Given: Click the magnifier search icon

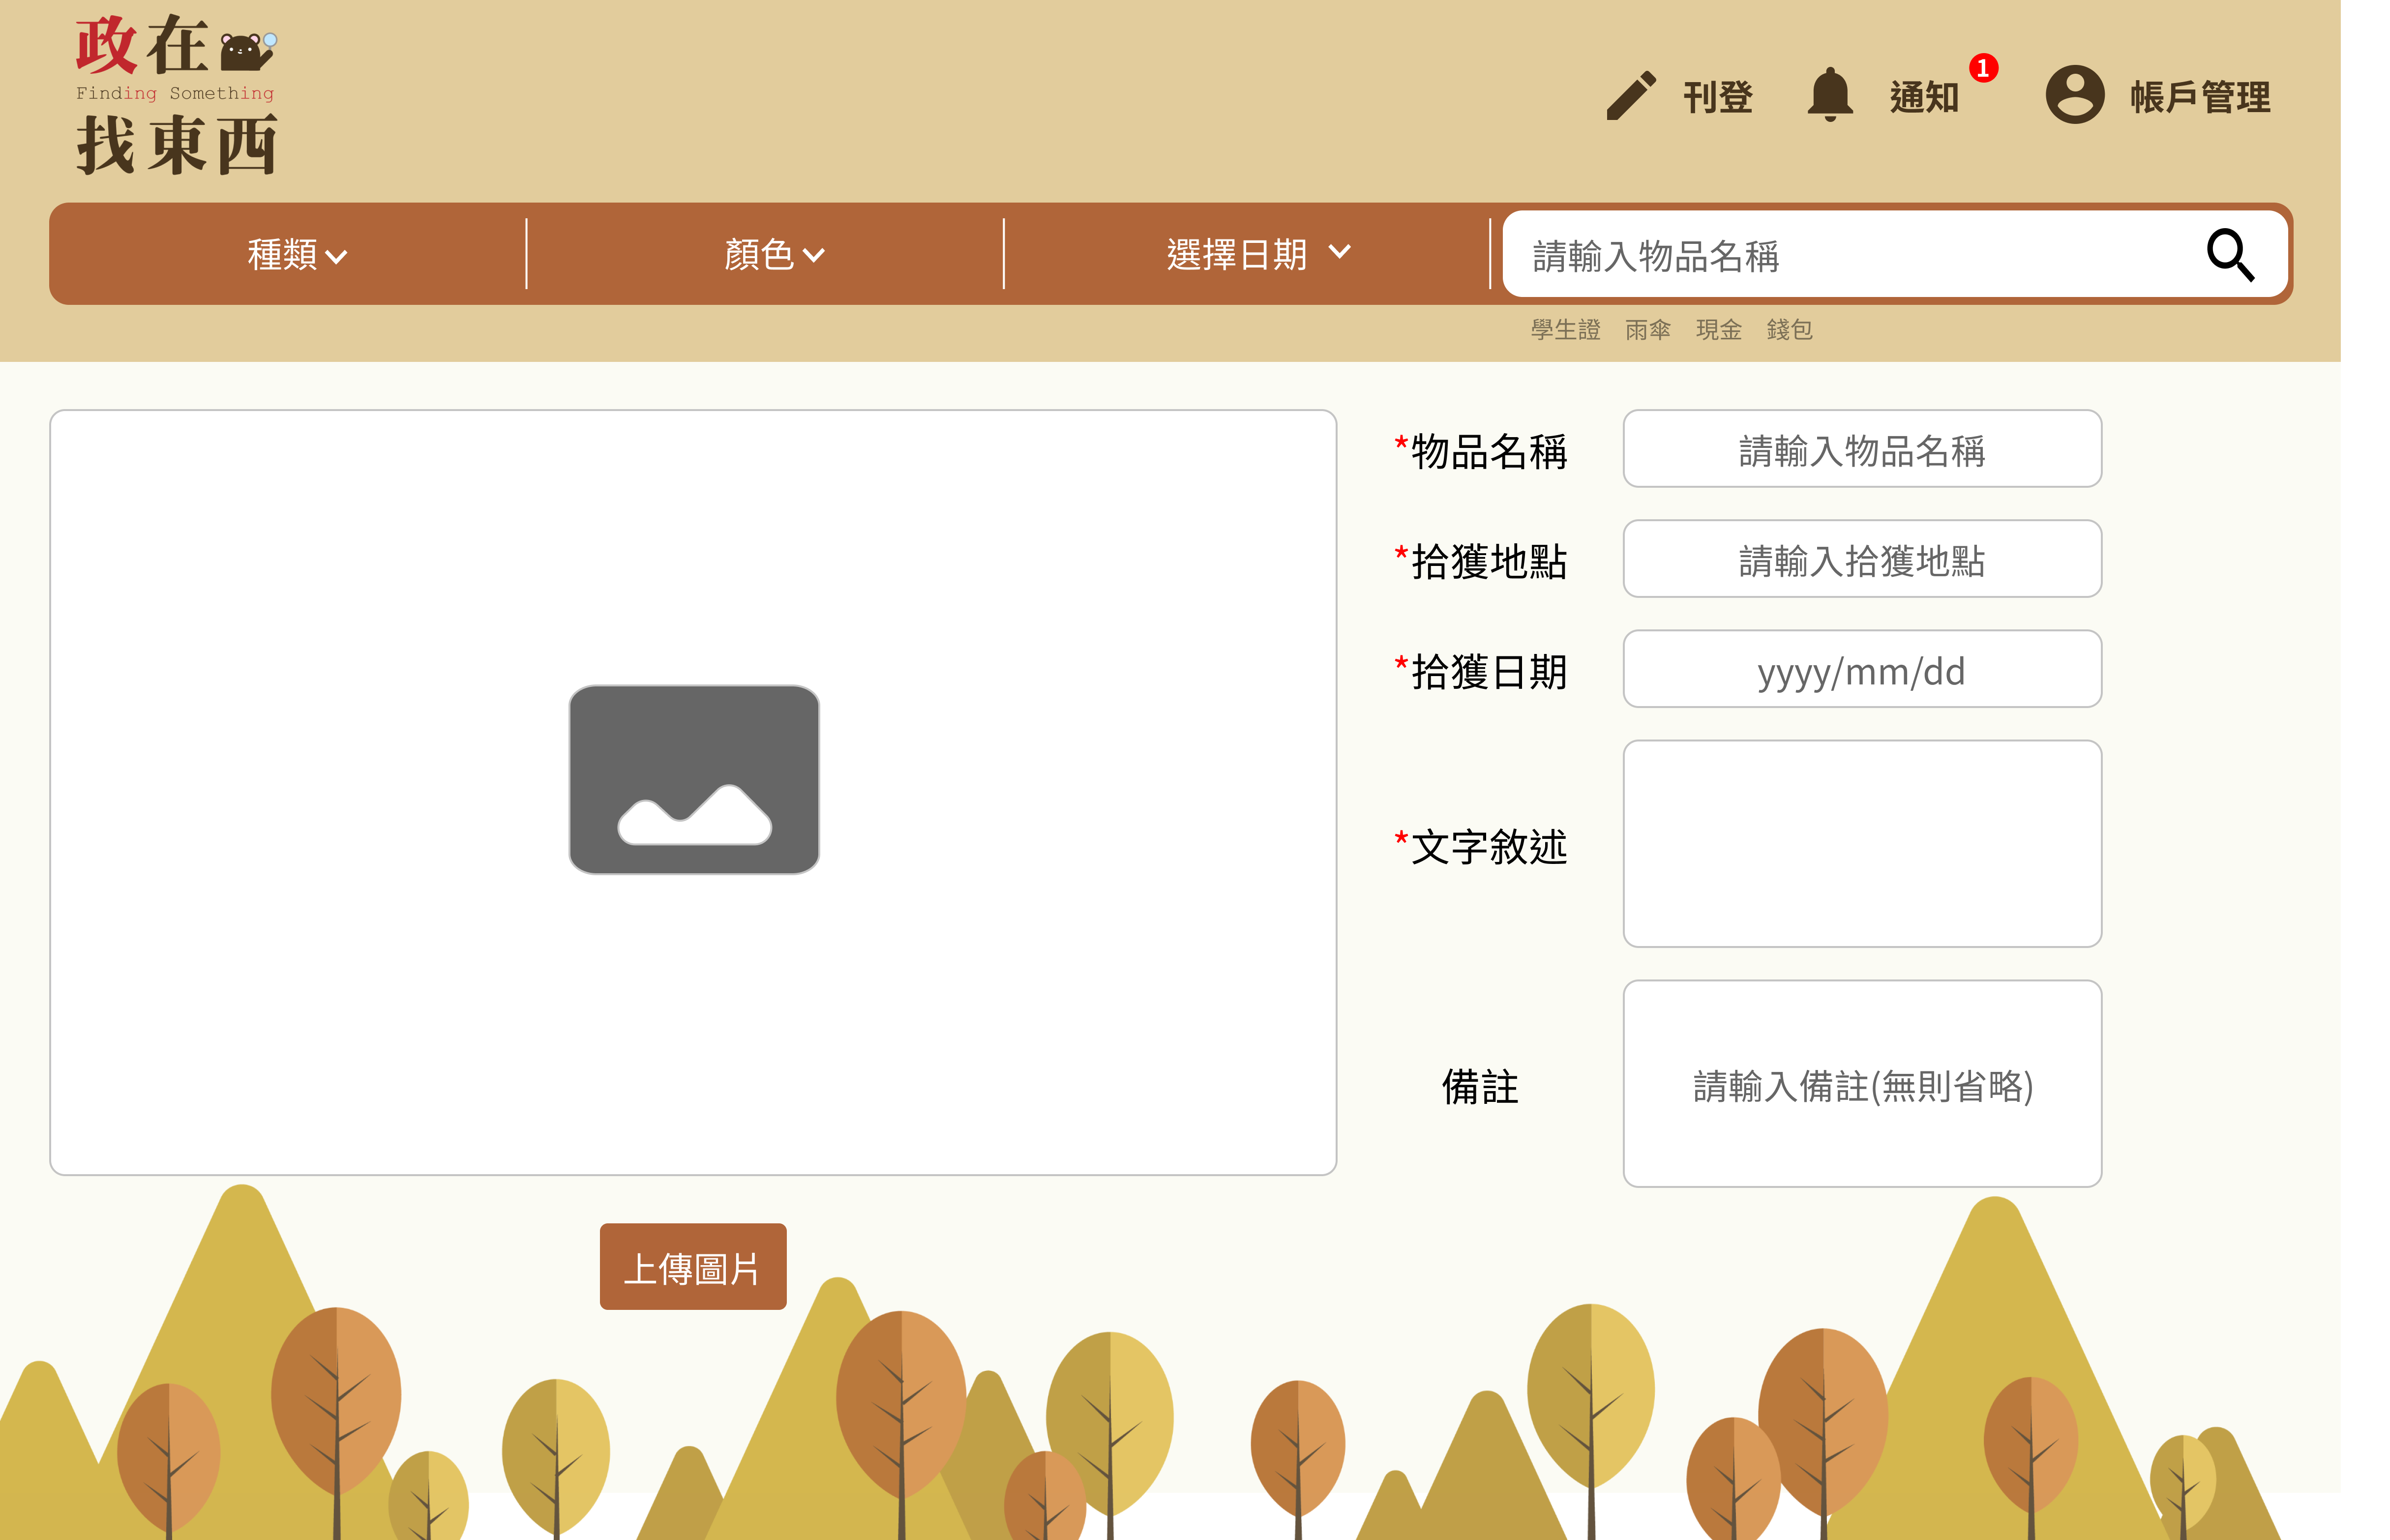Looking at the screenshot, I should click(x=2230, y=255).
